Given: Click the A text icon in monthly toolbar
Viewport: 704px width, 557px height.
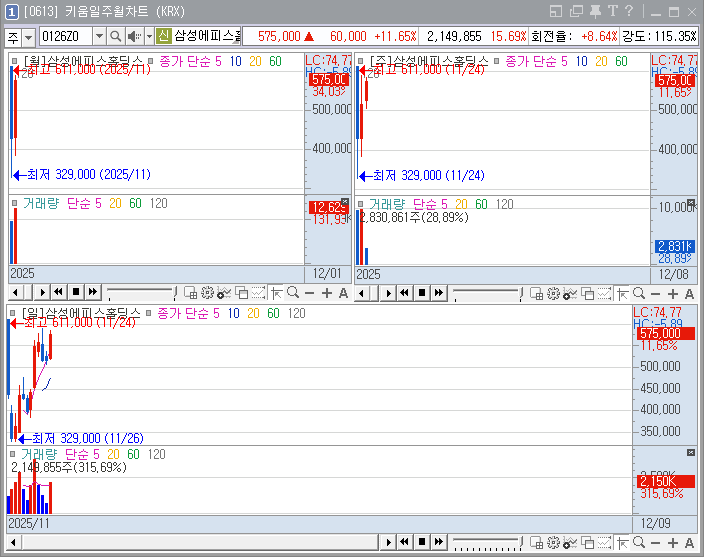Looking at the screenshot, I should coord(343,293).
